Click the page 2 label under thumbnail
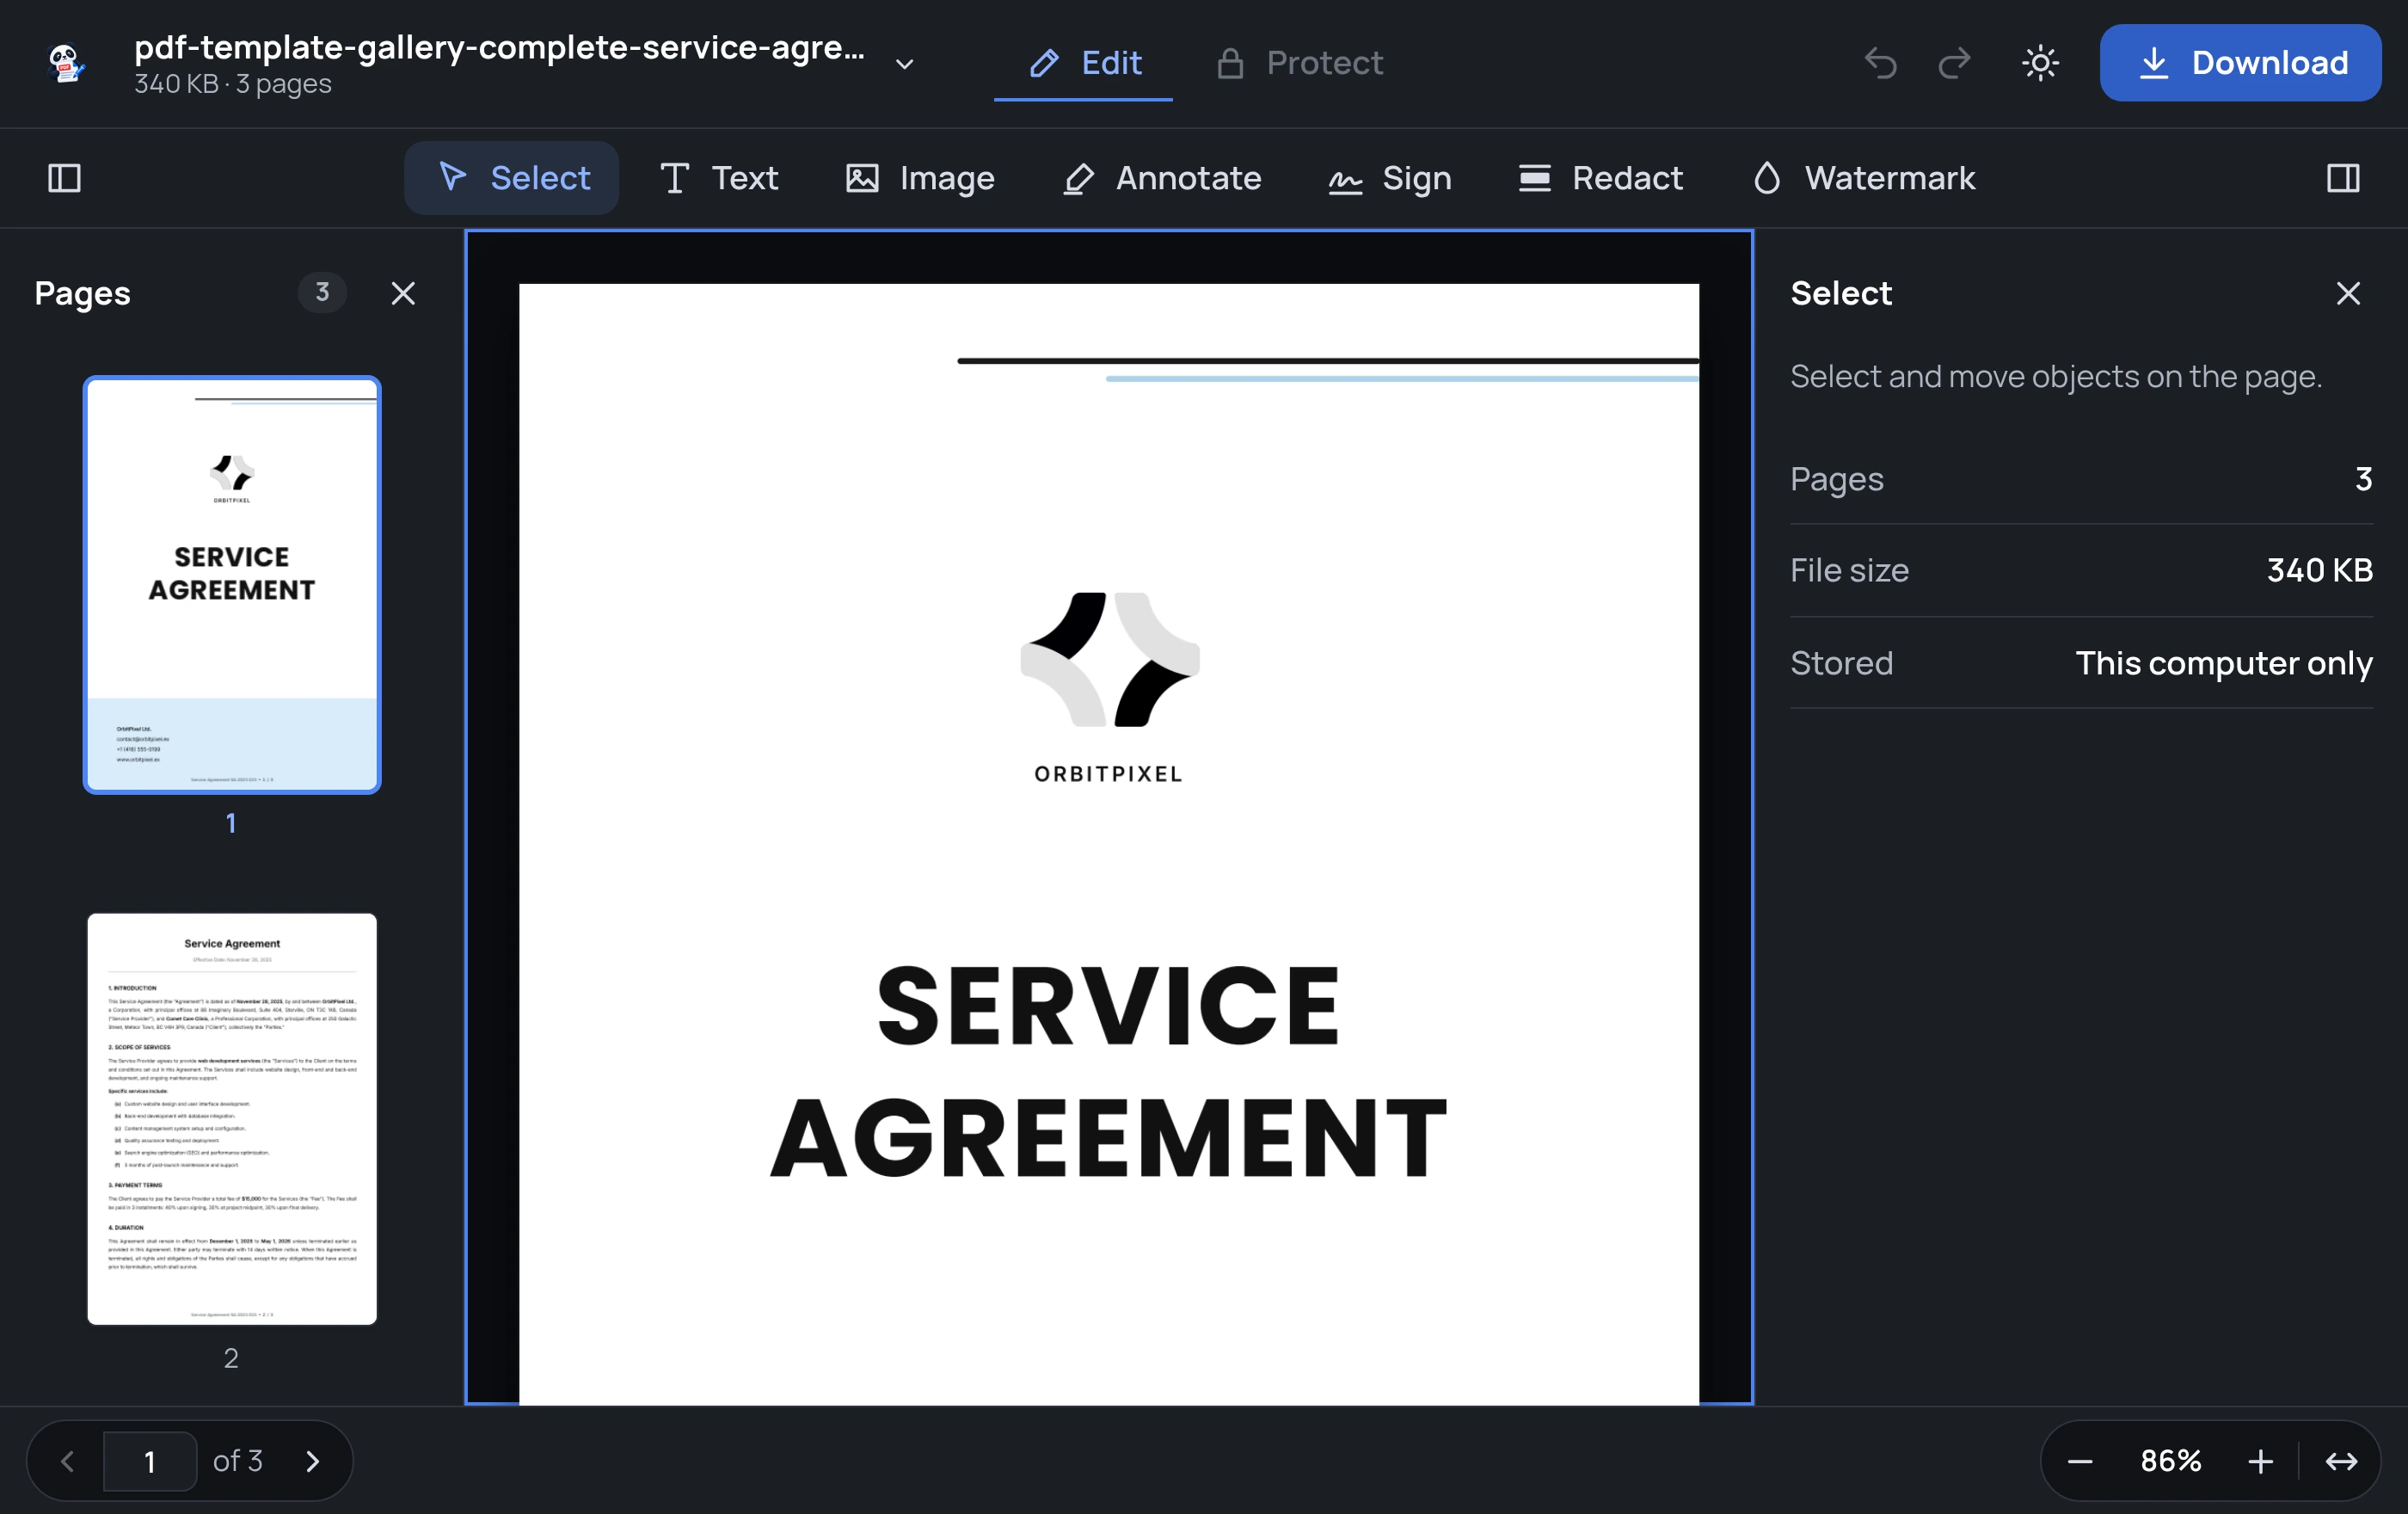The height and width of the screenshot is (1514, 2408). 231,1358
